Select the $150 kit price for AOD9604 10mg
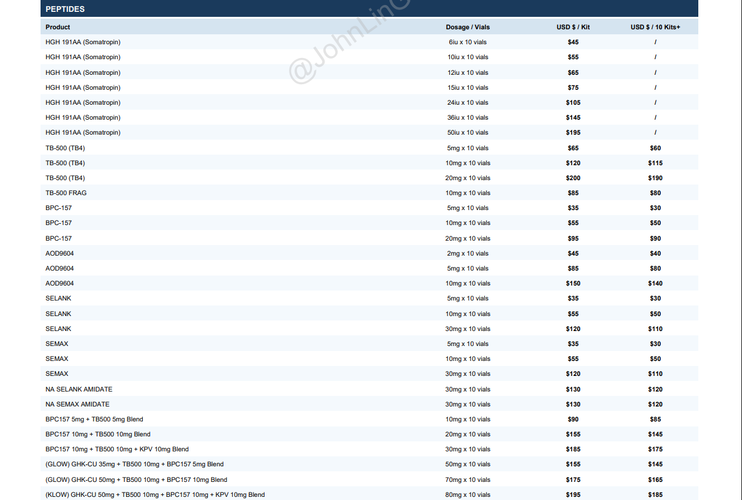 tap(573, 283)
